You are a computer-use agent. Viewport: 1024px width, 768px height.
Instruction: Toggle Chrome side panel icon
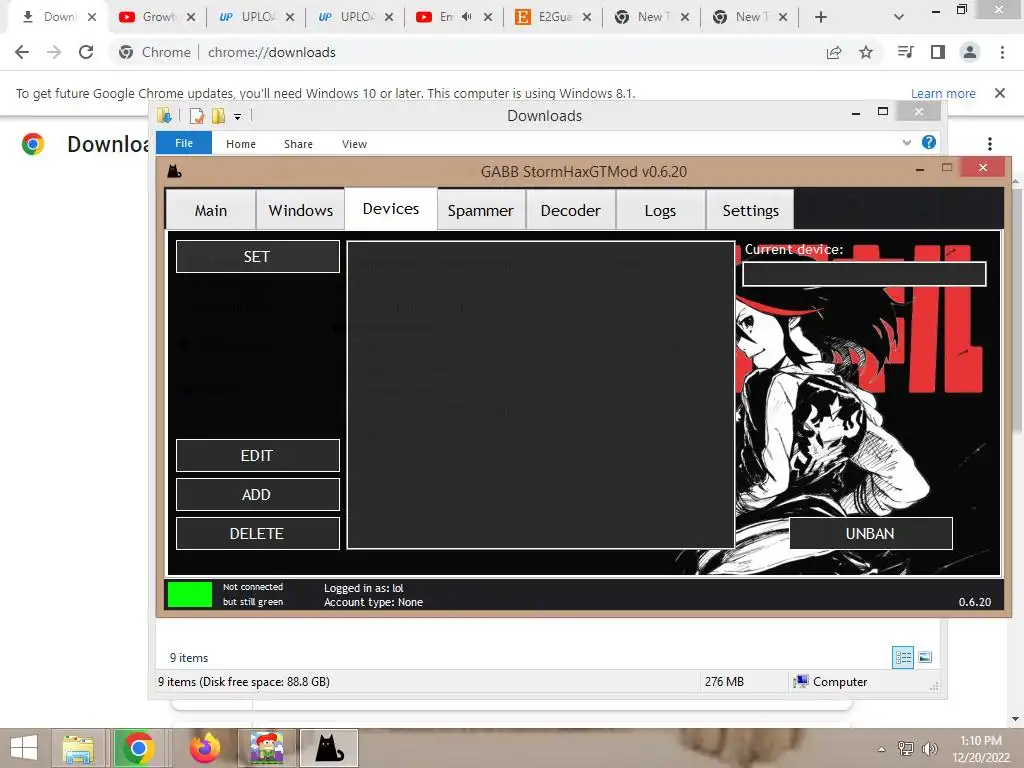938,52
